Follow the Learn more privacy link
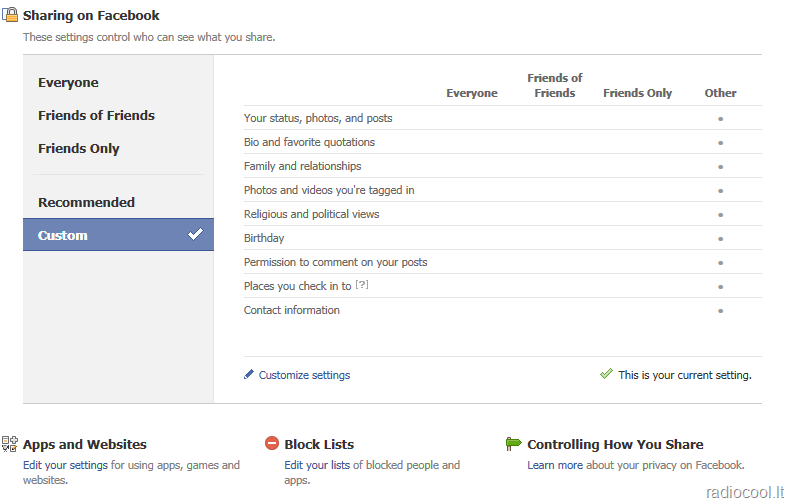 (555, 465)
